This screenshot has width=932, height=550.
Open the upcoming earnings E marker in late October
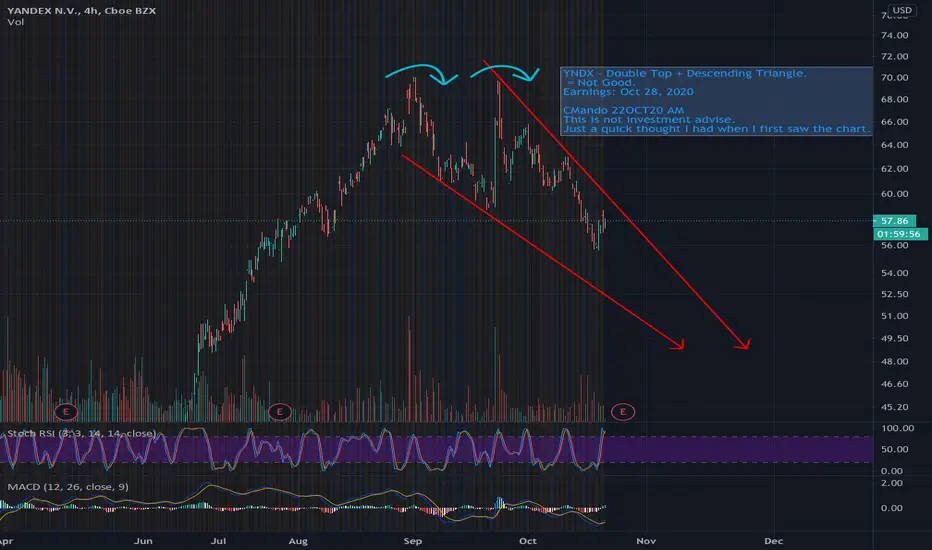click(623, 411)
